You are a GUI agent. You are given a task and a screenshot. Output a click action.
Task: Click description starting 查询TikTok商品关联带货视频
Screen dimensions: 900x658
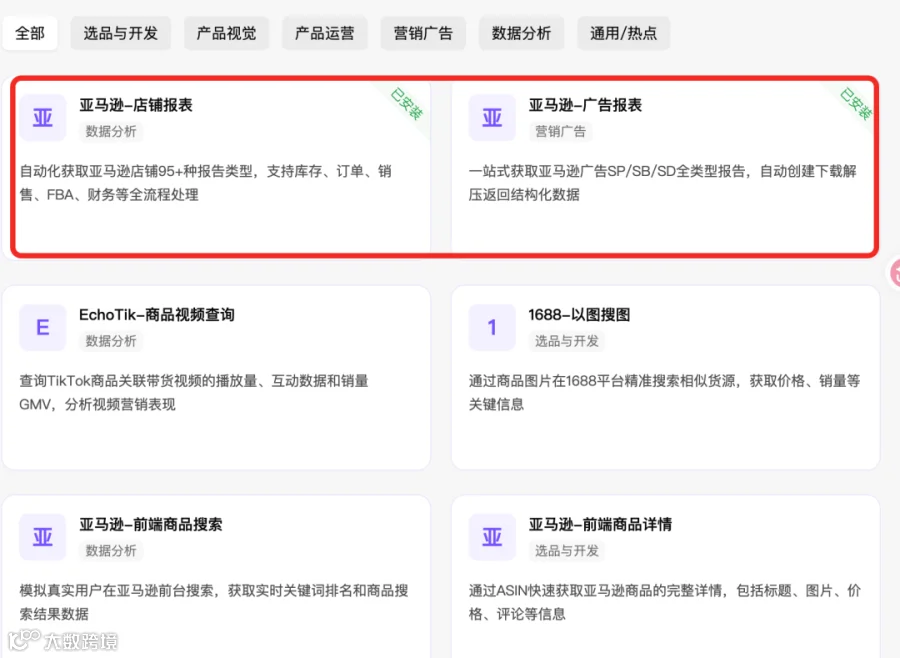pos(194,393)
